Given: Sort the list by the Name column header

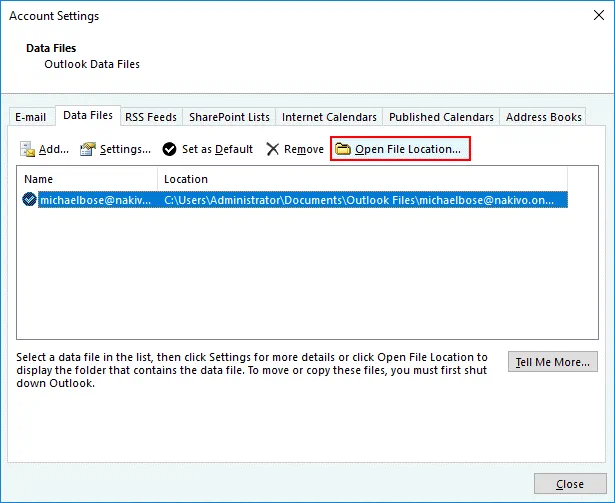Looking at the screenshot, I should tap(87, 179).
